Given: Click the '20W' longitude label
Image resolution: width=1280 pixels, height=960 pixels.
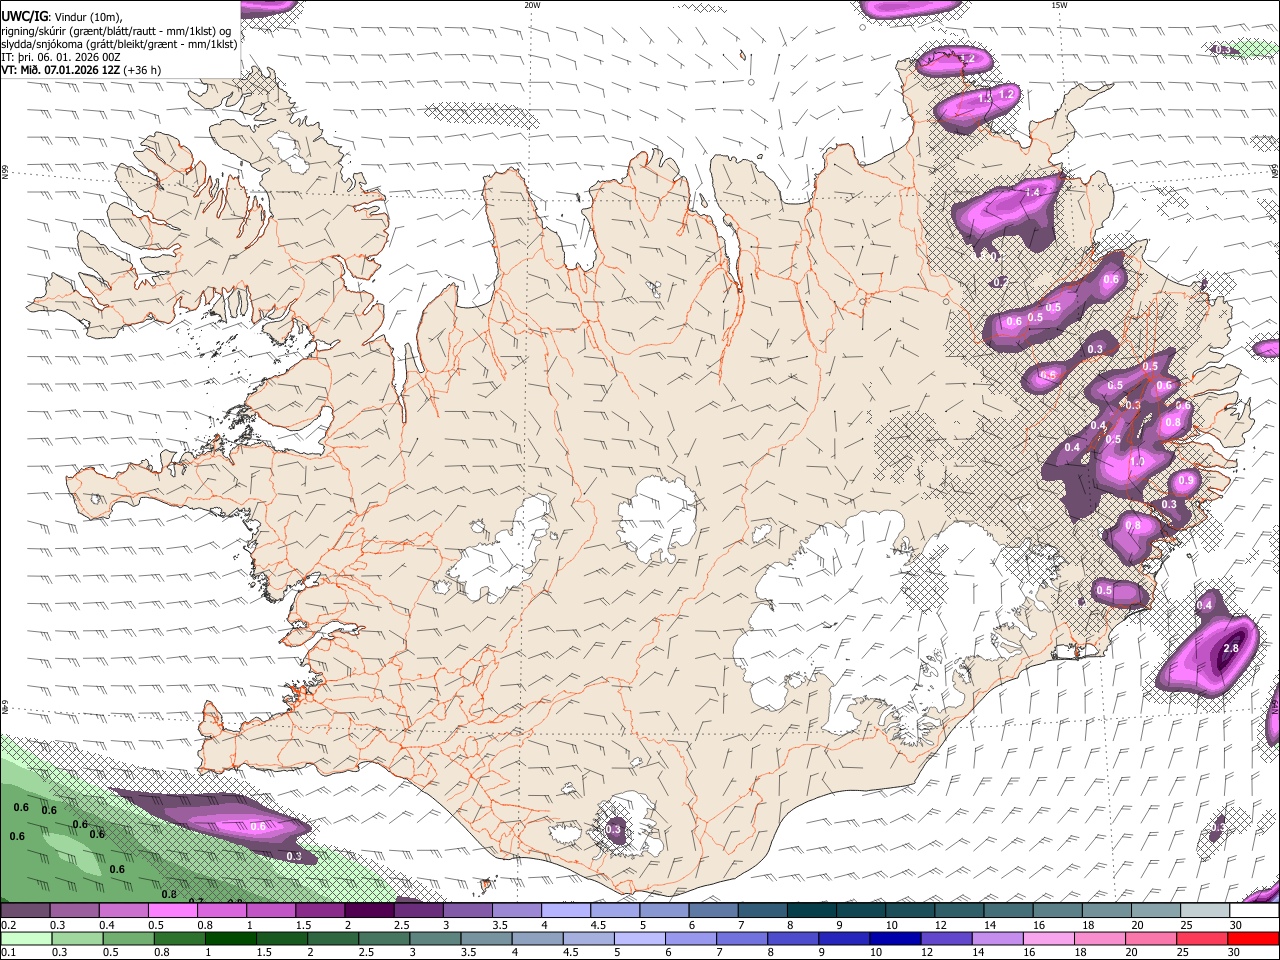Looking at the screenshot, I should click(532, 5).
